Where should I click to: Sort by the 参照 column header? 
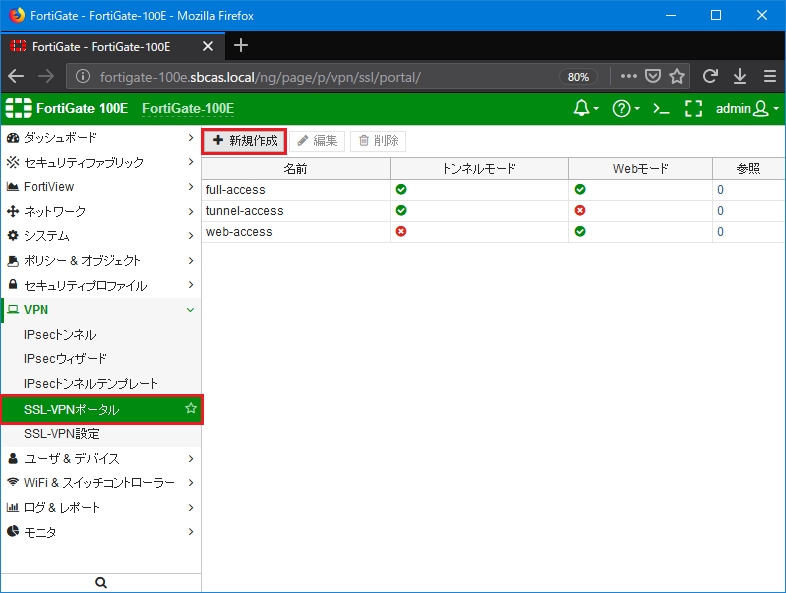[748, 168]
